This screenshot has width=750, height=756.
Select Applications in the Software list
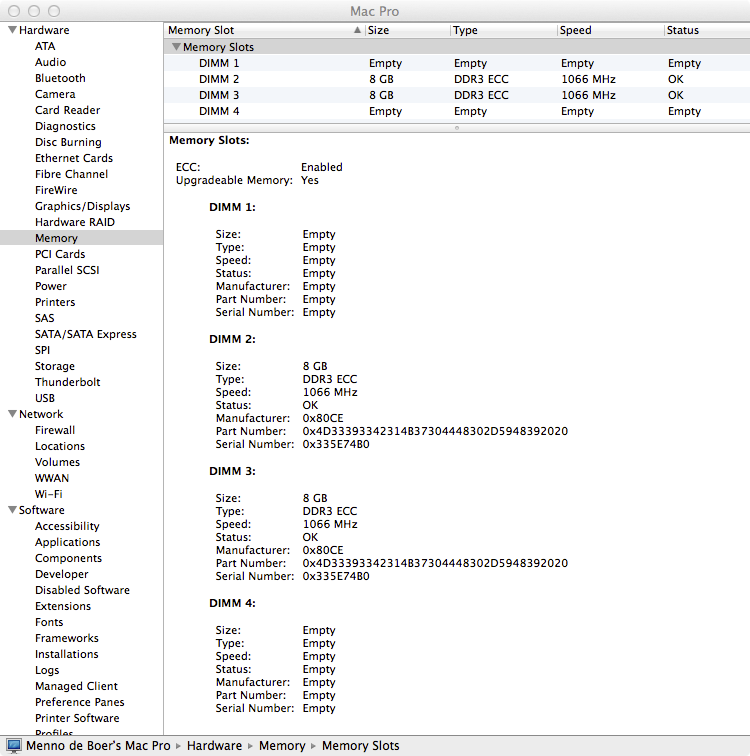[67, 542]
